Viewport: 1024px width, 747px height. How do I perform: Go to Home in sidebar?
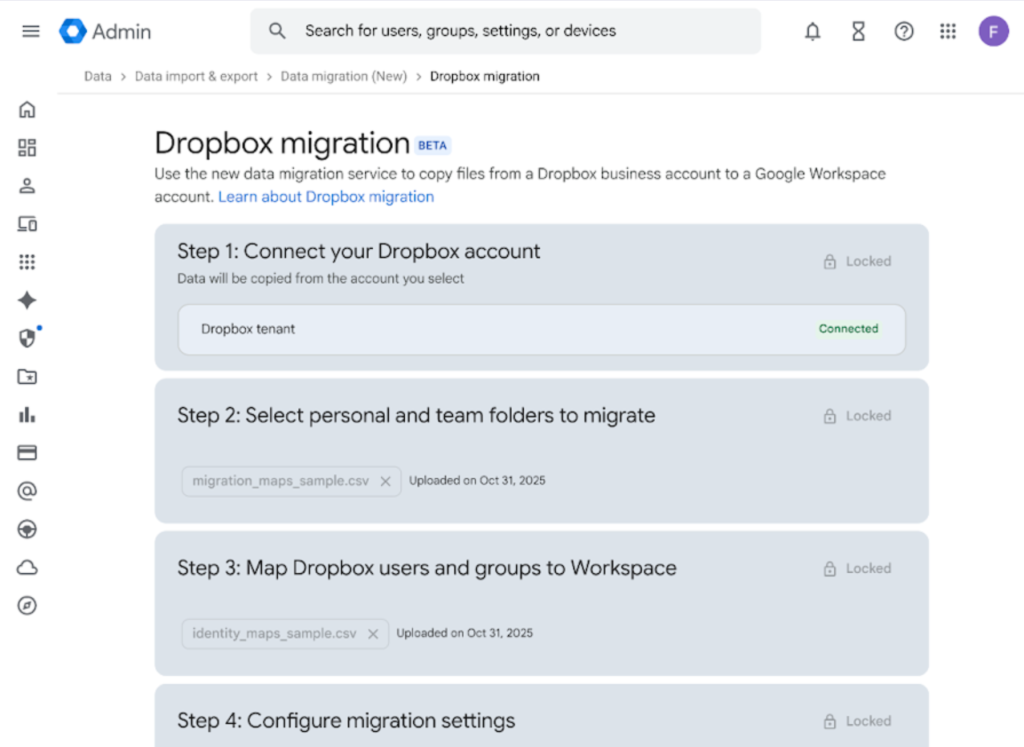[27, 110]
